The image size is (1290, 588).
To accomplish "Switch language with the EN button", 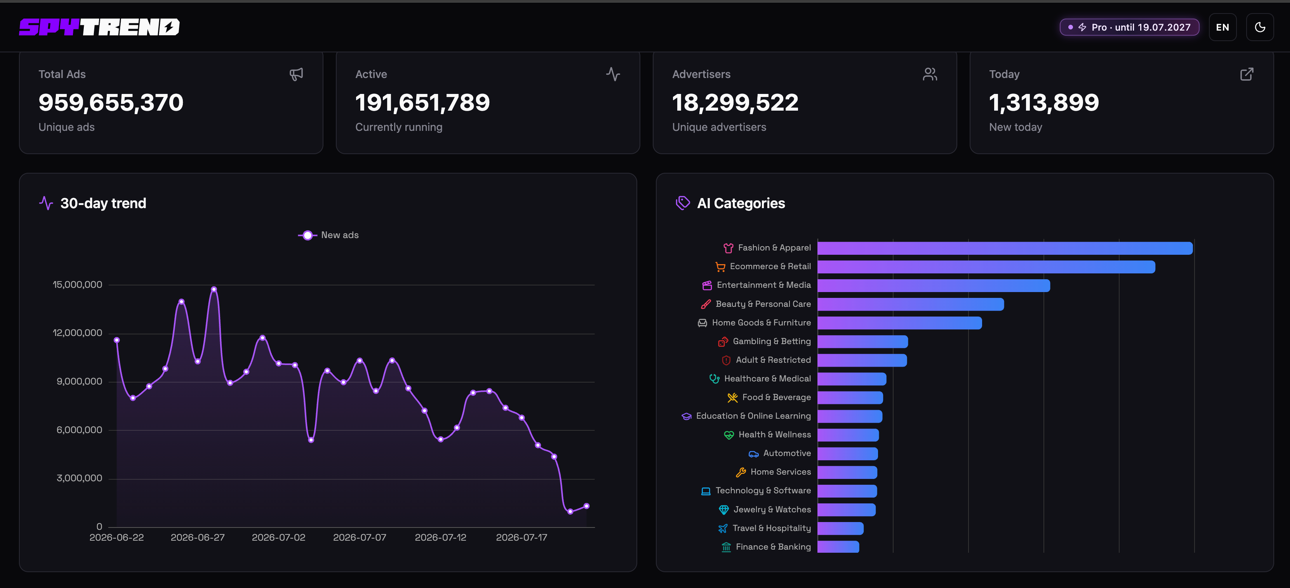I will point(1222,27).
